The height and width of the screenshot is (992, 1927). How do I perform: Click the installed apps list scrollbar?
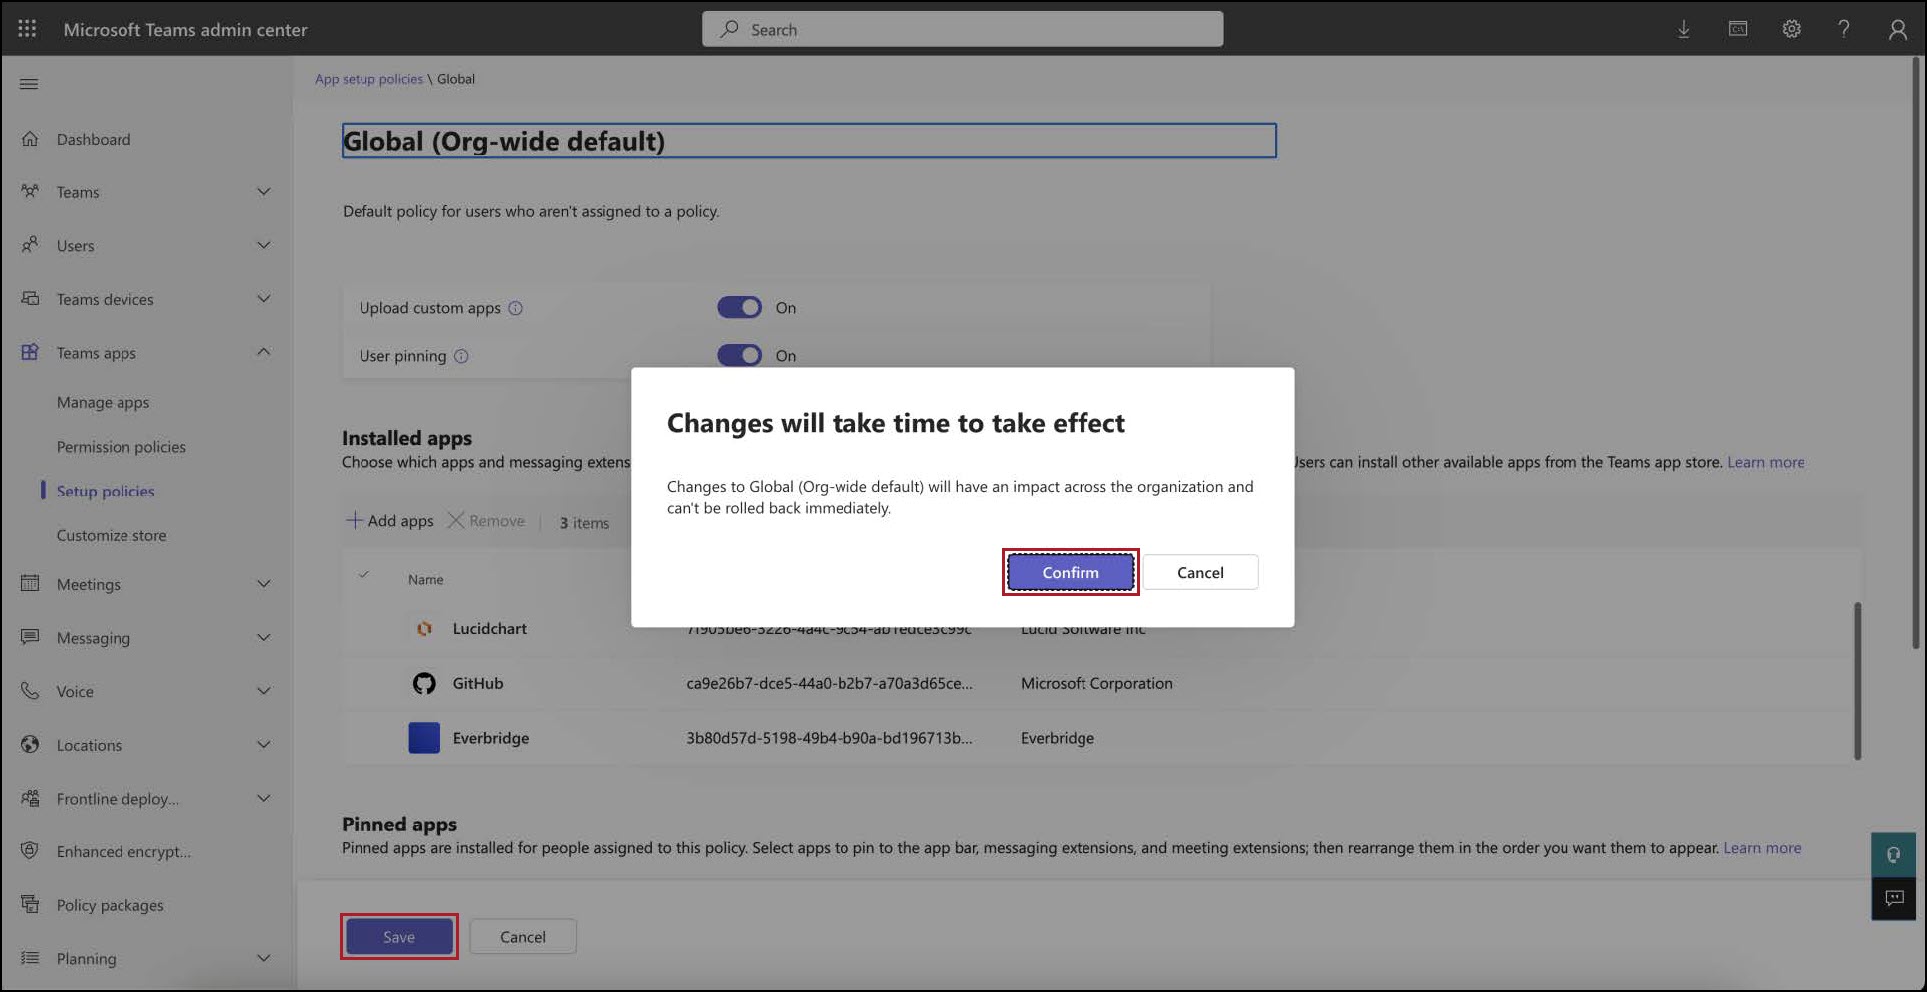pos(1857,680)
